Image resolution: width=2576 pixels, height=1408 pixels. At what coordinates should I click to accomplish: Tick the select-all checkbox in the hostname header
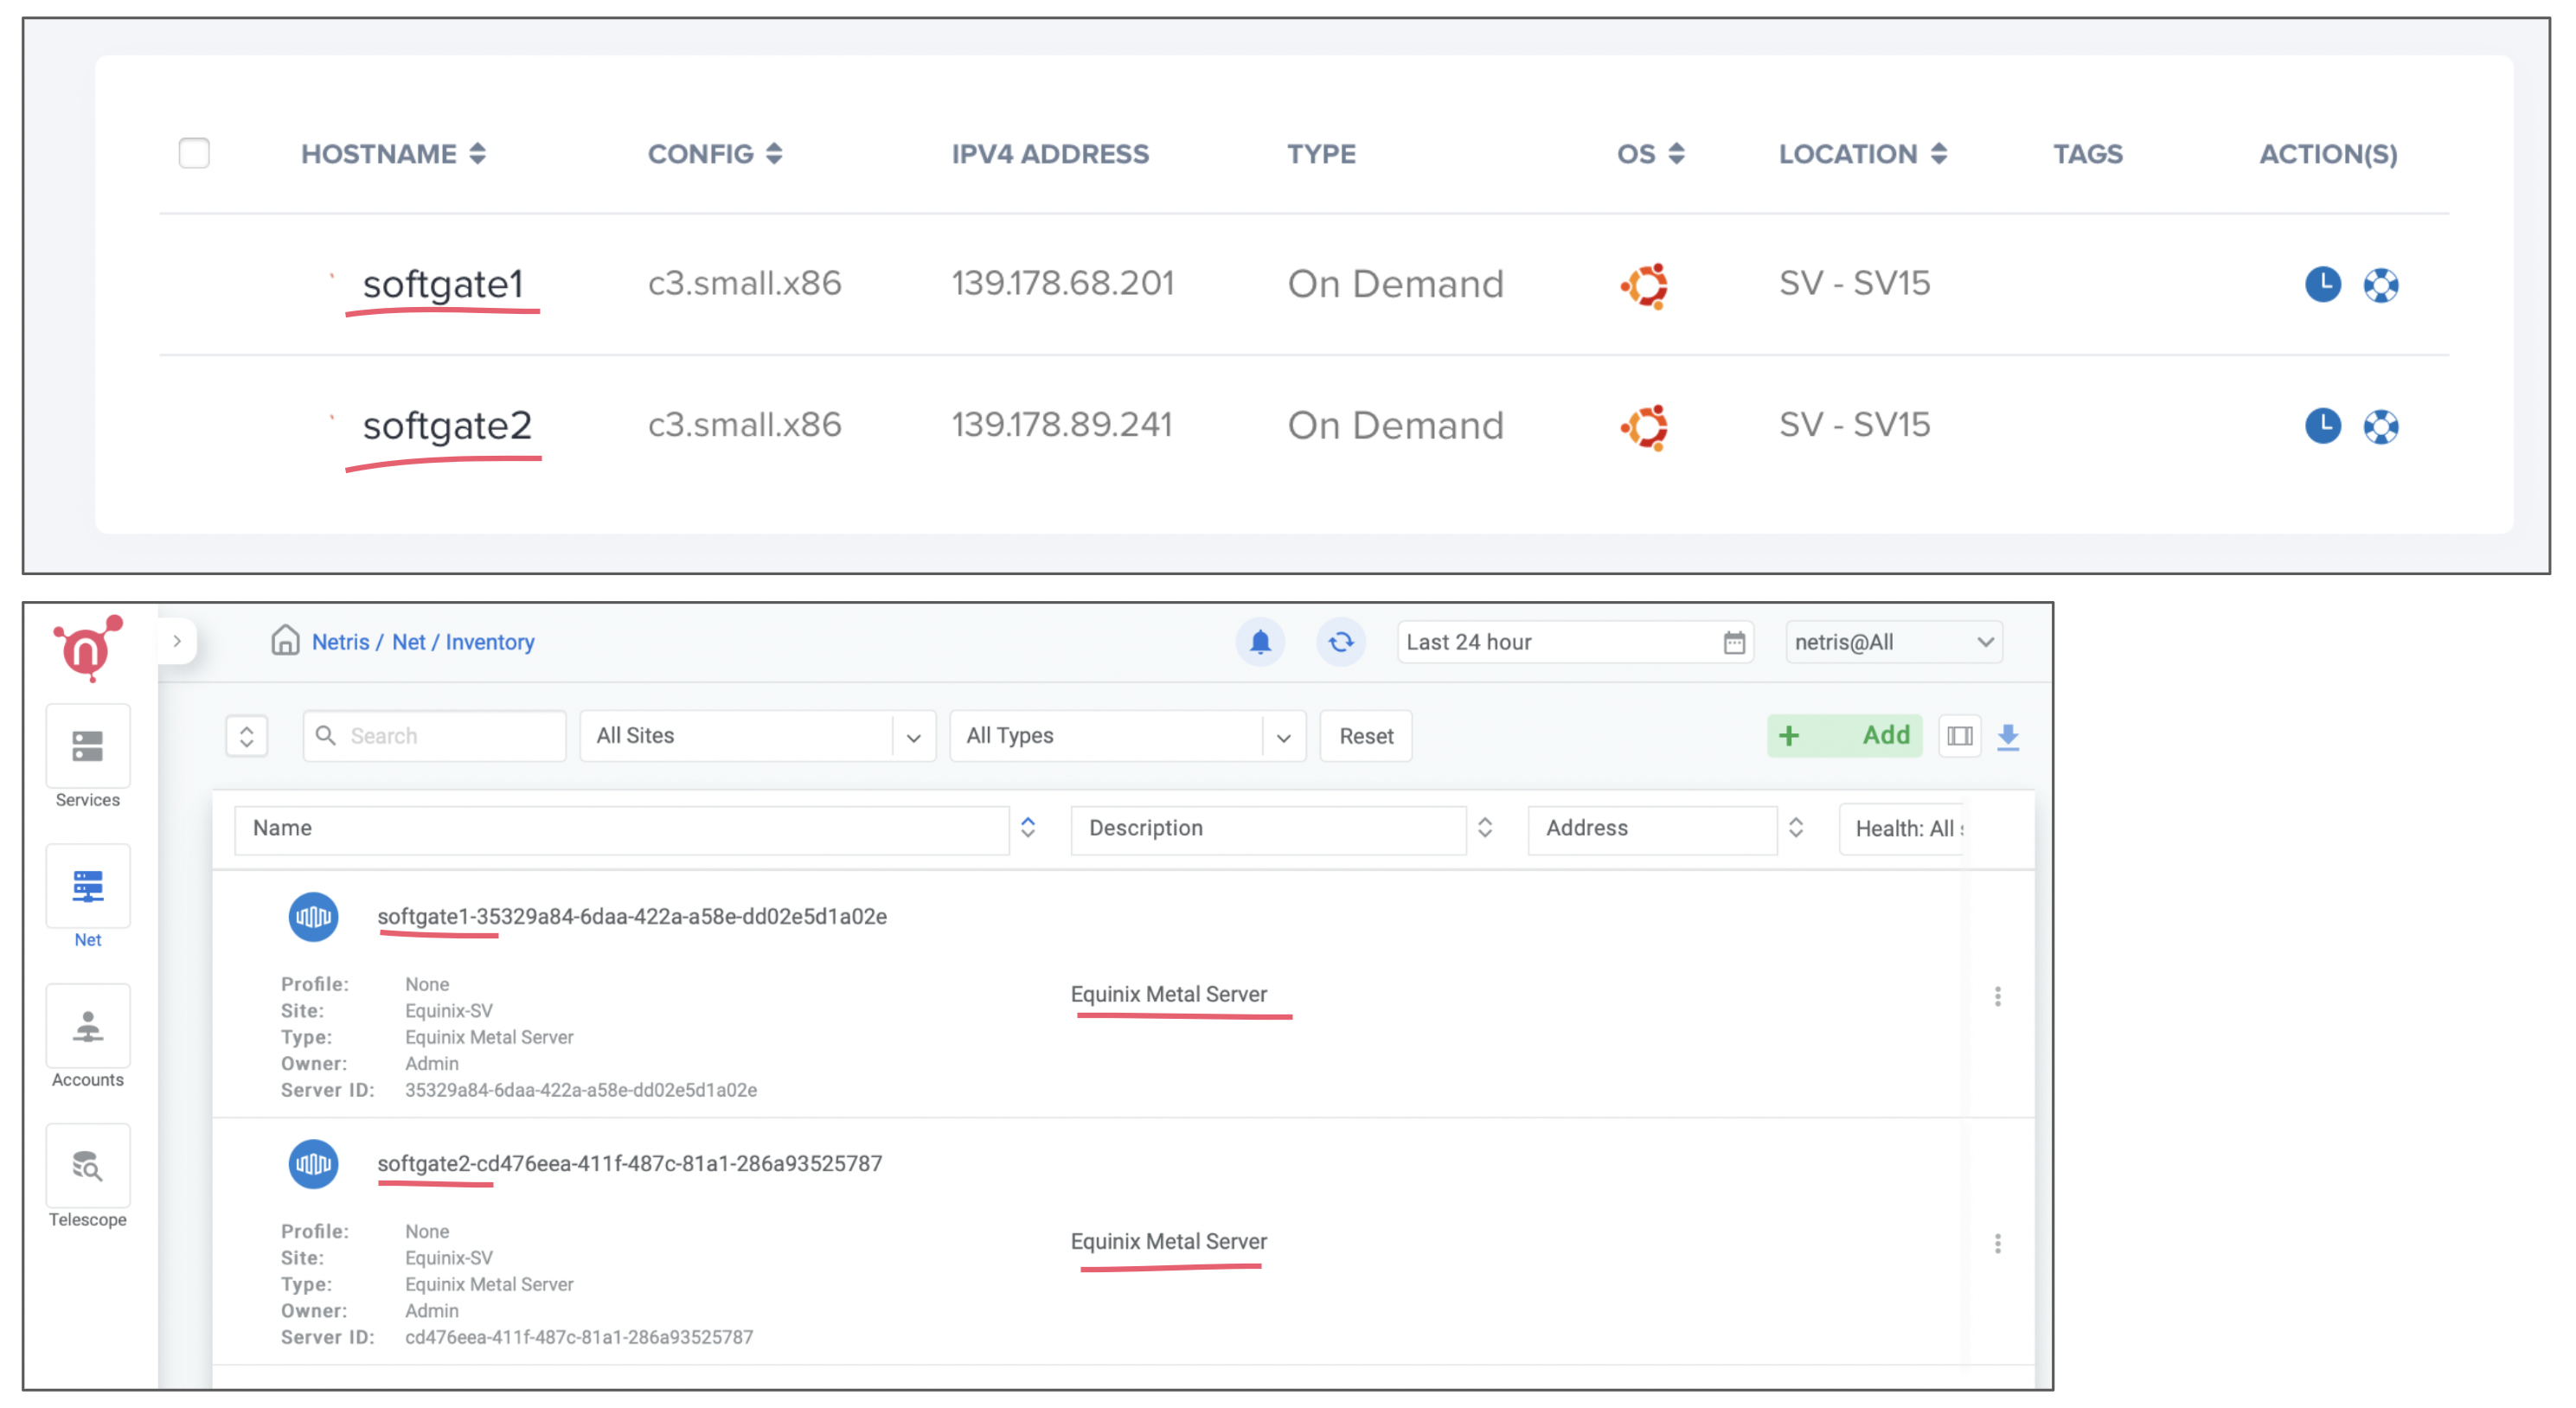coord(194,154)
